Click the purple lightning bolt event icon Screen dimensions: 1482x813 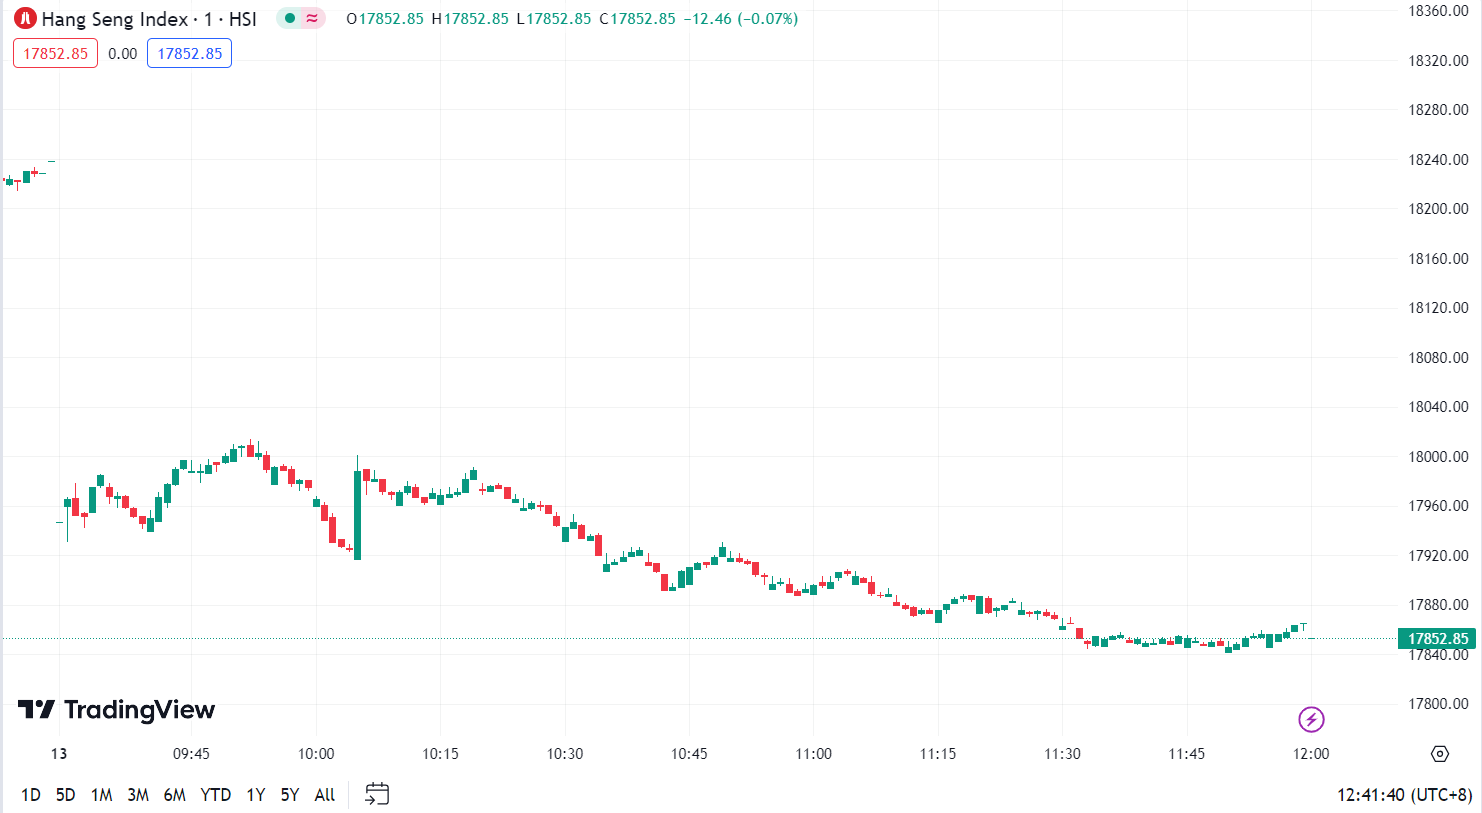[x=1311, y=719]
